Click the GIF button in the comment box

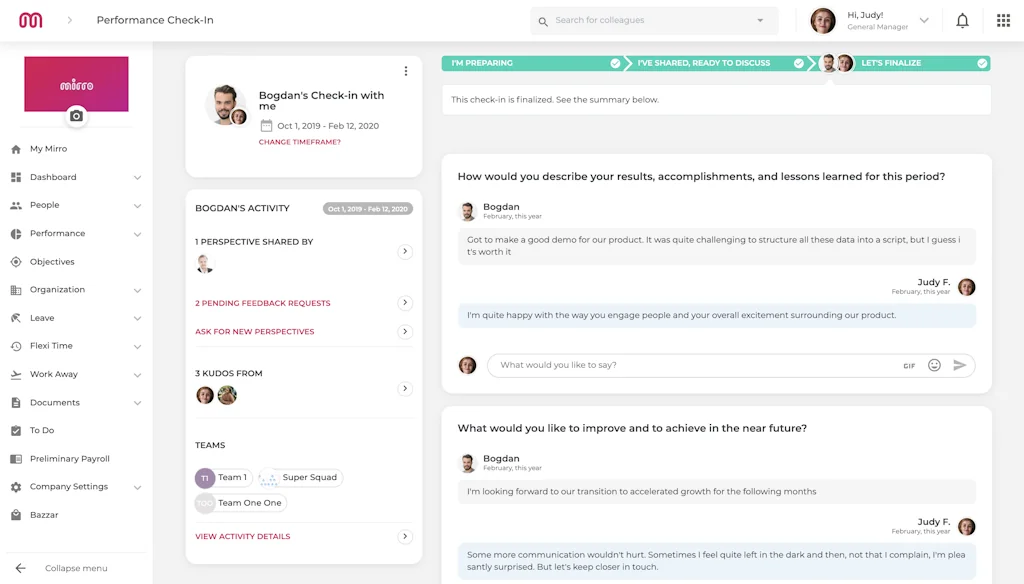(909, 365)
